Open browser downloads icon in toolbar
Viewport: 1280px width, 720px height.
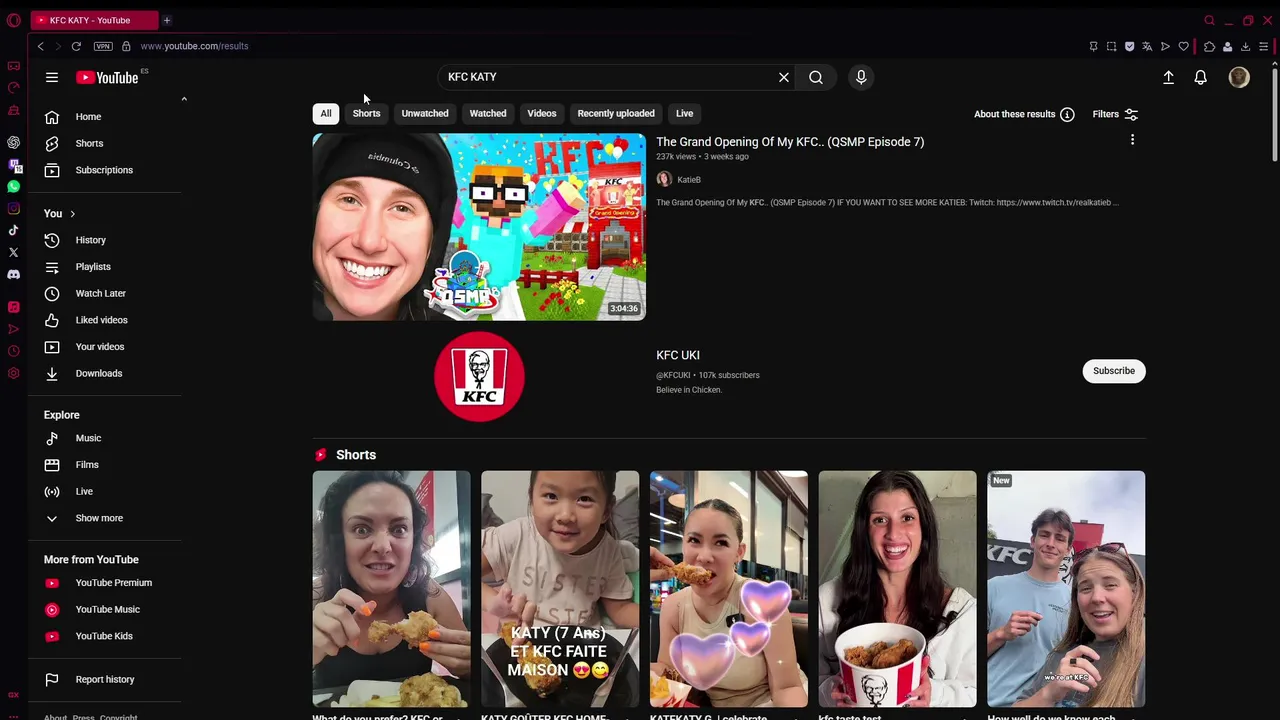[1245, 46]
